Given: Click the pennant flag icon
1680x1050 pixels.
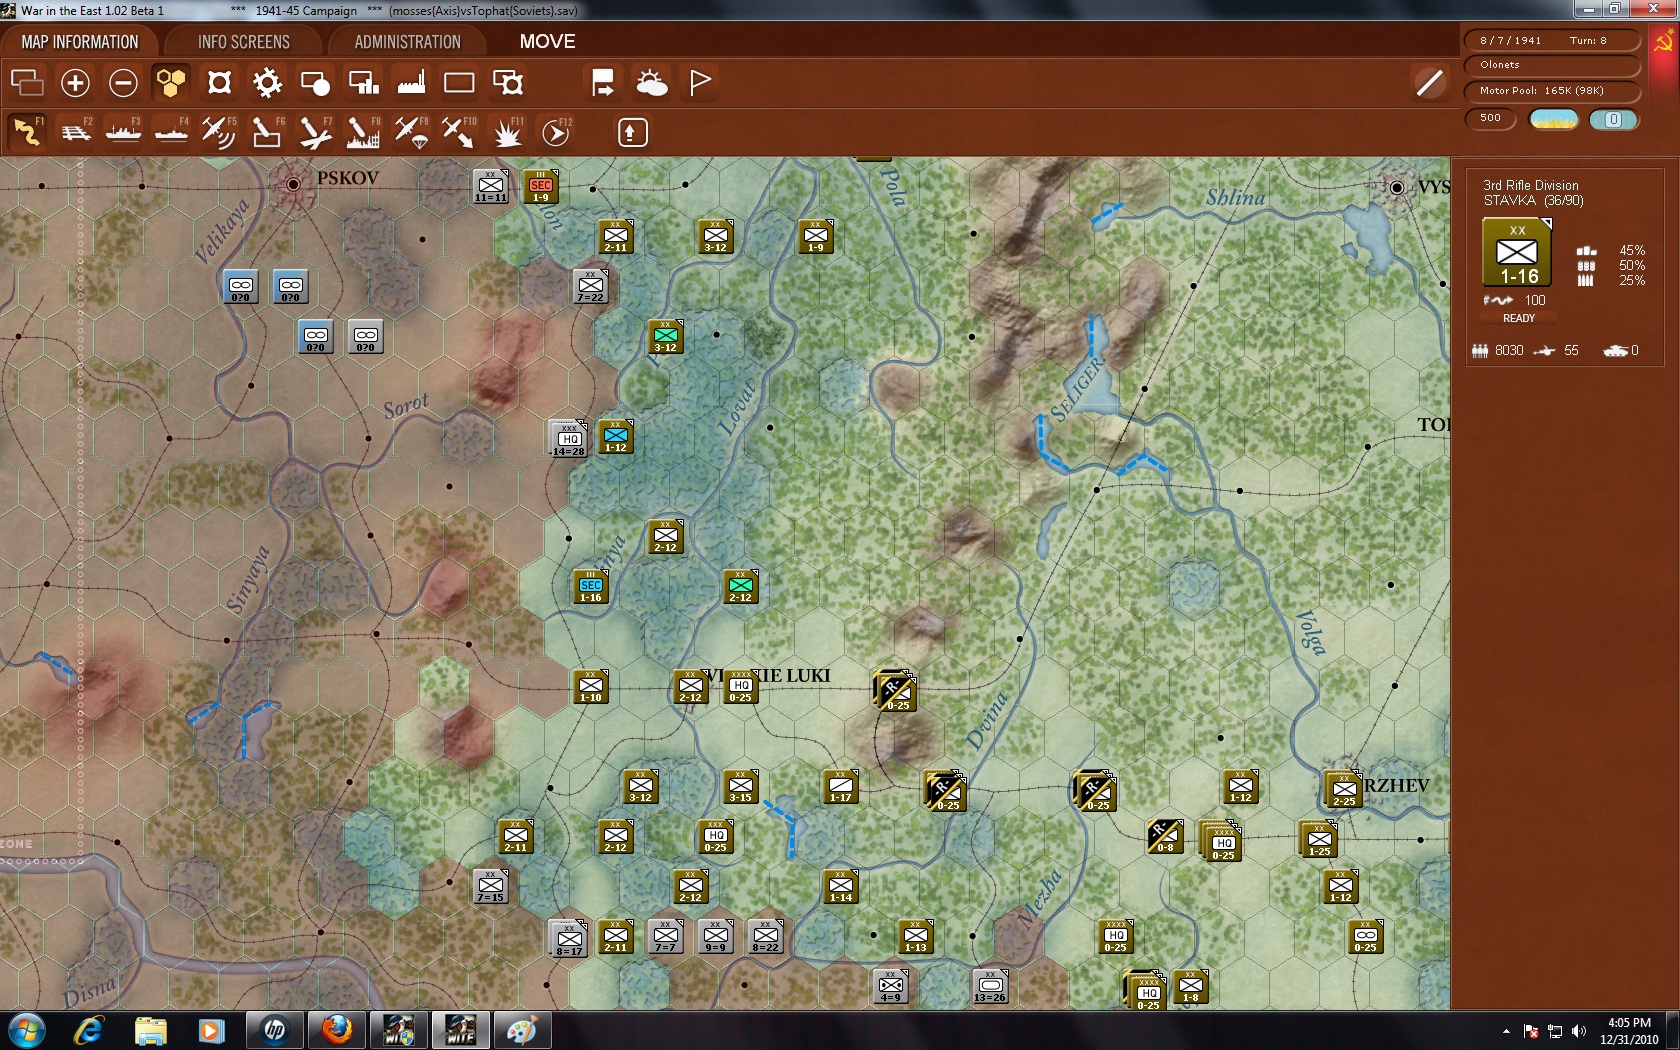Looking at the screenshot, I should 700,82.
